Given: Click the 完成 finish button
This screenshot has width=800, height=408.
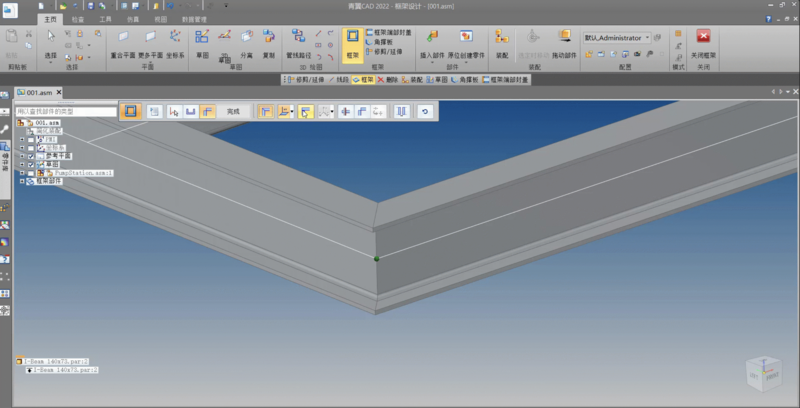Looking at the screenshot, I should [x=233, y=112].
